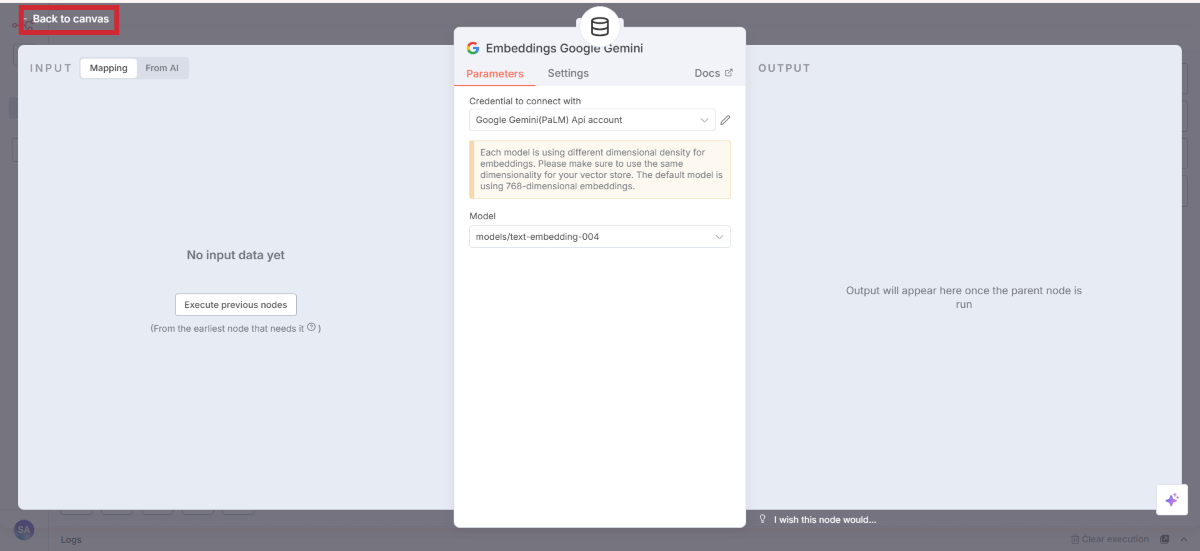Click Execute previous nodes button

click(x=236, y=305)
